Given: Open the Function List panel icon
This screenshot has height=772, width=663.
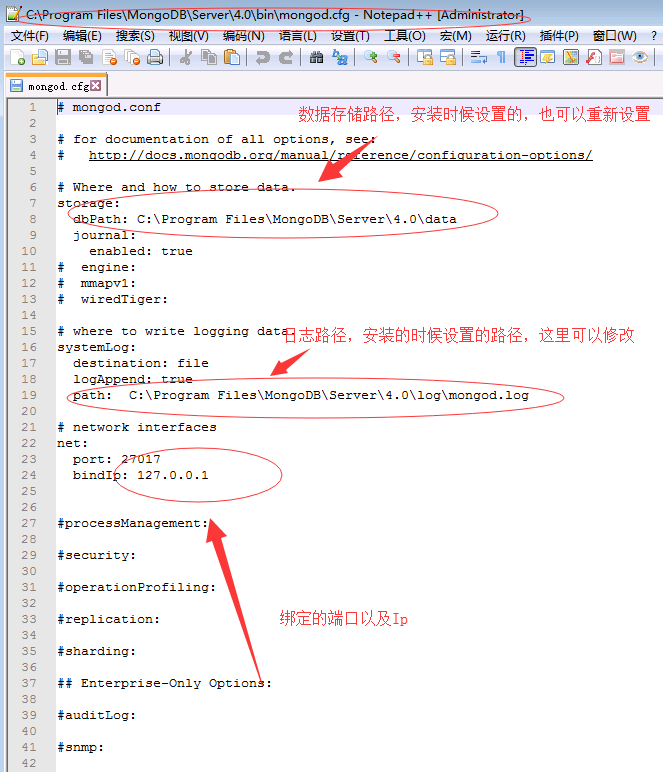Looking at the screenshot, I should pos(594,58).
